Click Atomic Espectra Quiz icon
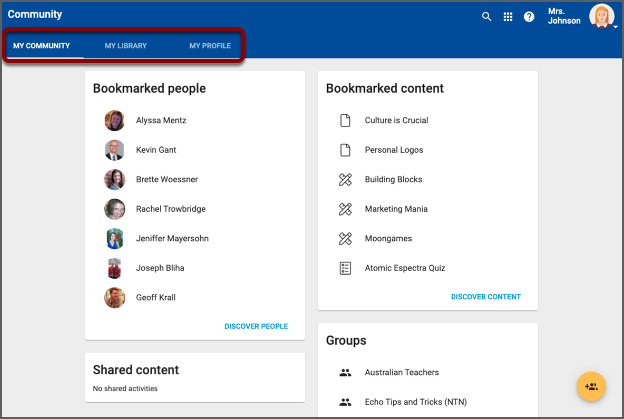Viewport: 624px width, 419px height. [345, 268]
